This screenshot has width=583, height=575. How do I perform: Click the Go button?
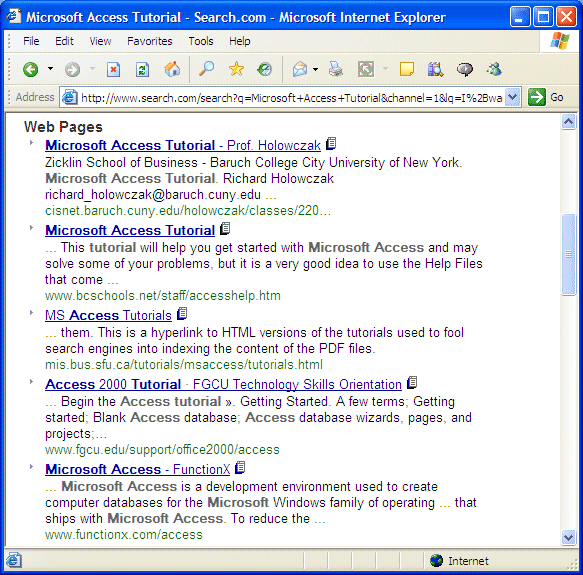tap(545, 97)
